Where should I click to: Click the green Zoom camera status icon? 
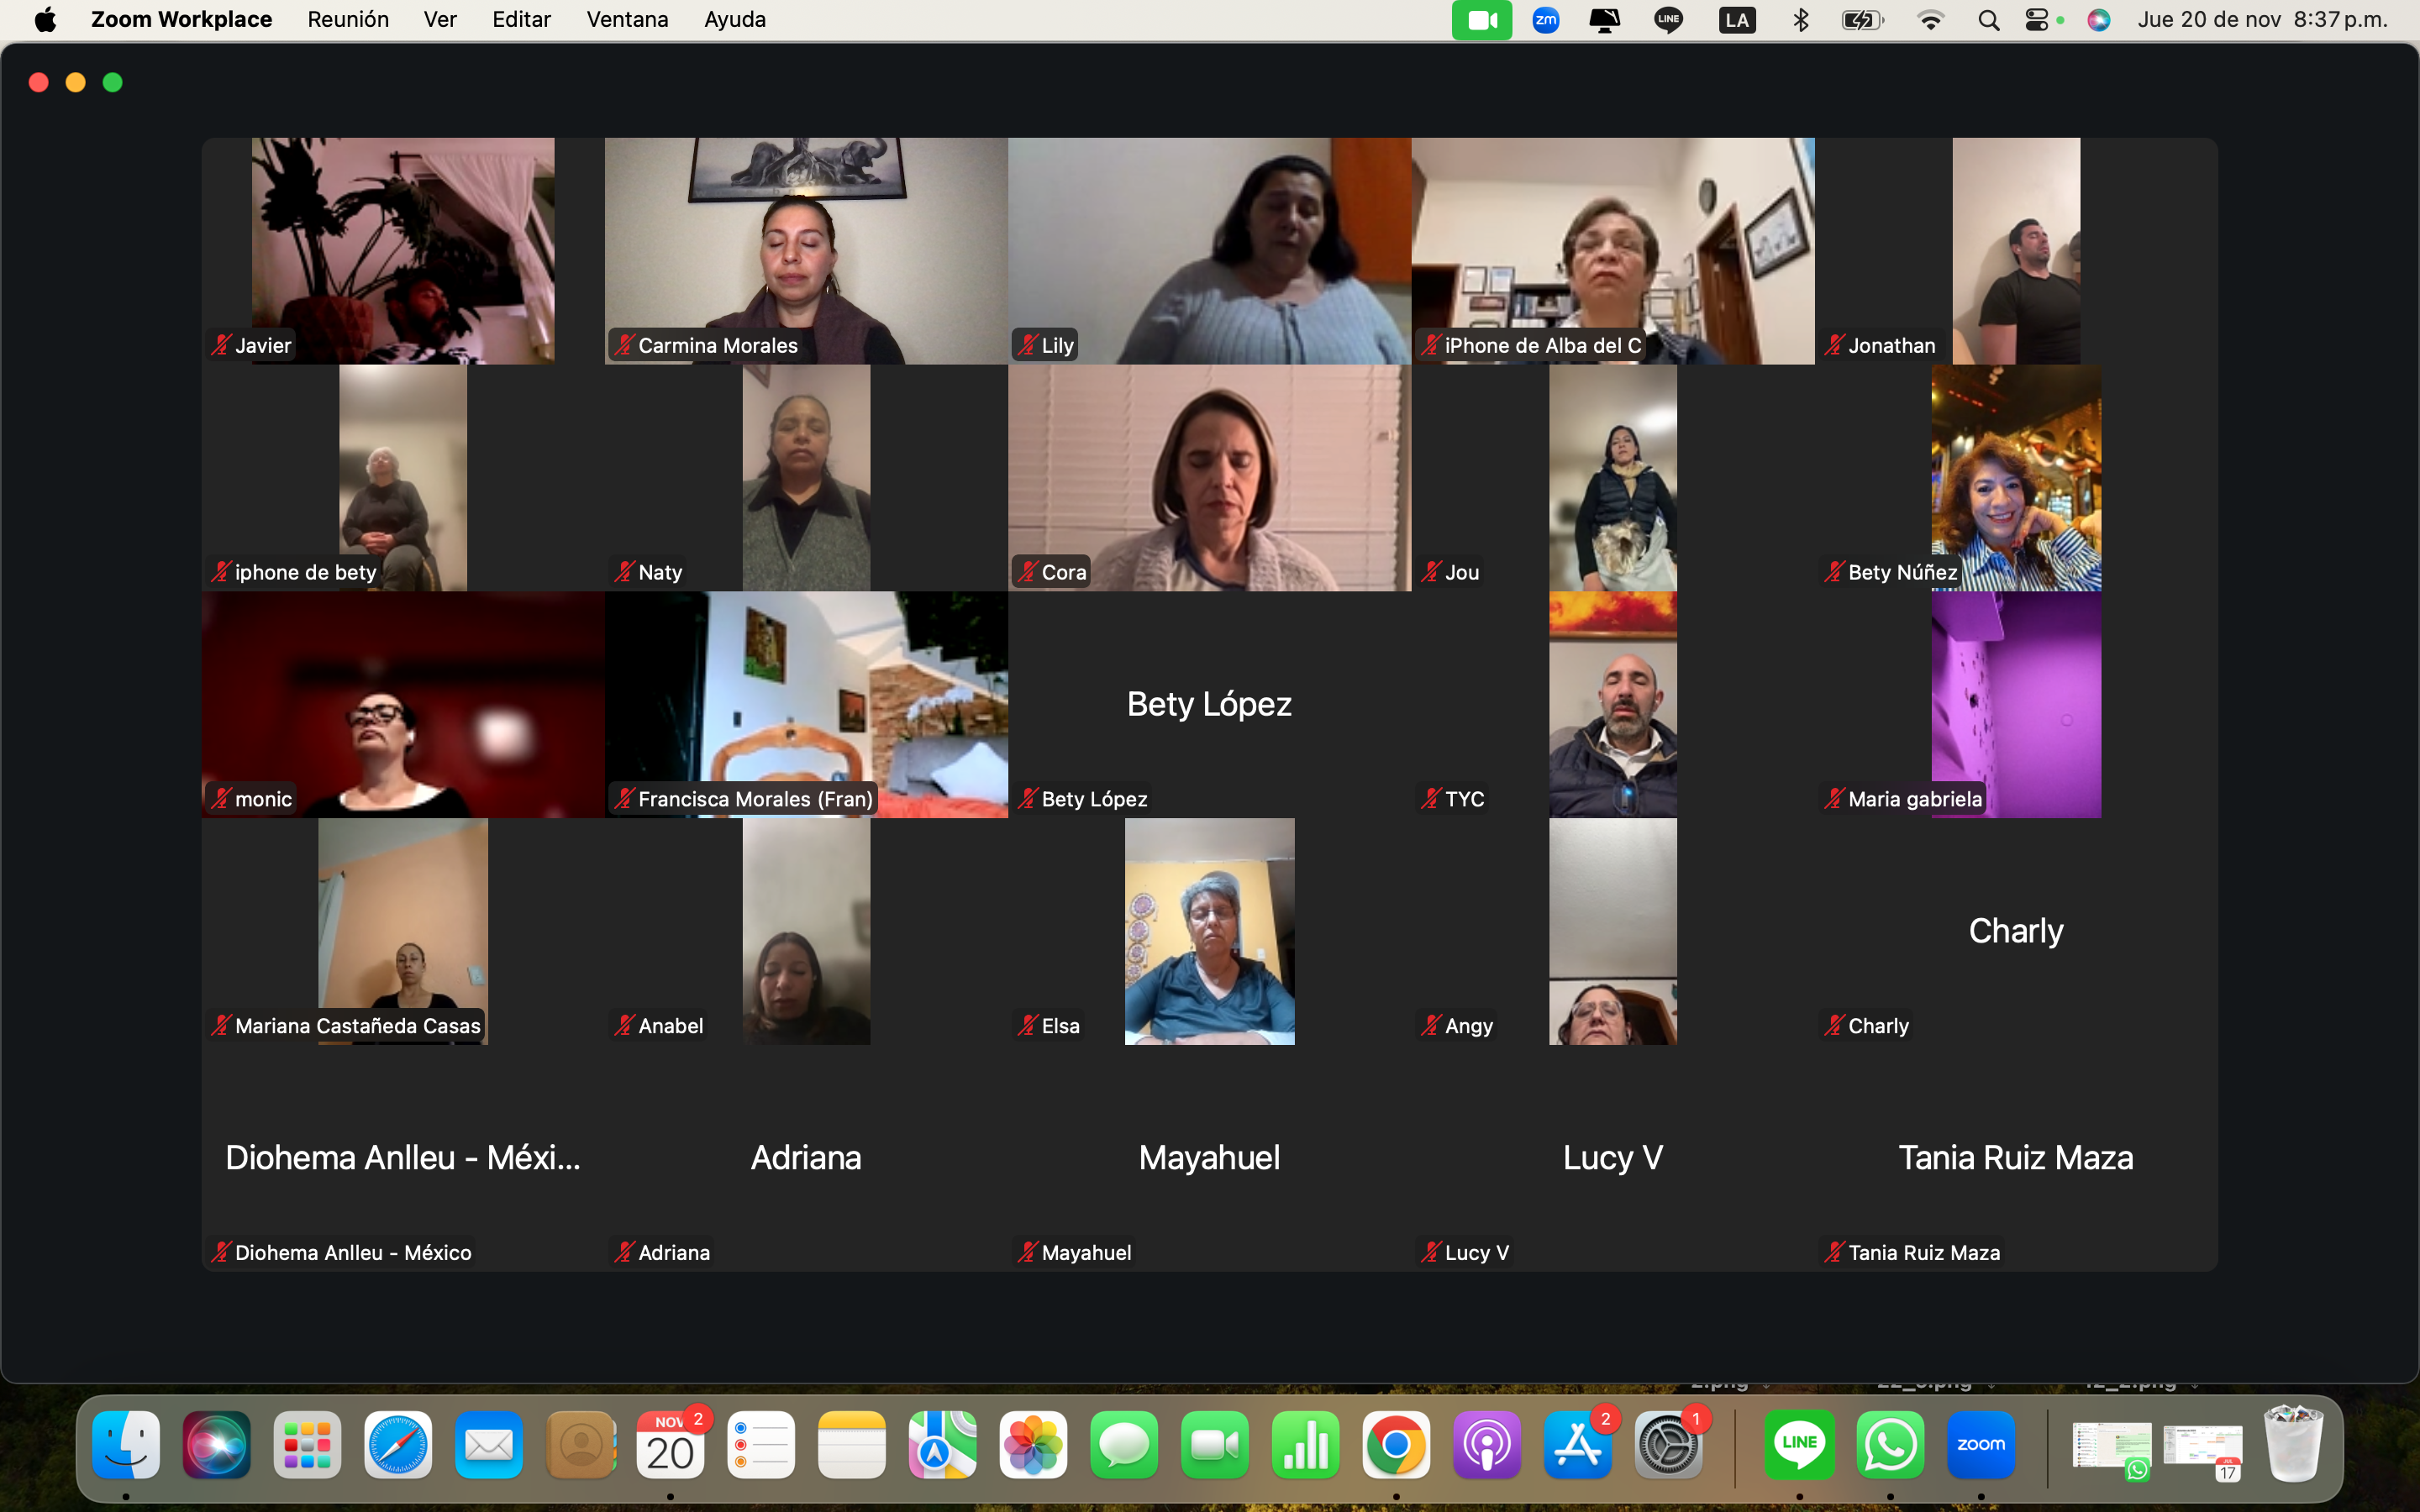point(1481,20)
